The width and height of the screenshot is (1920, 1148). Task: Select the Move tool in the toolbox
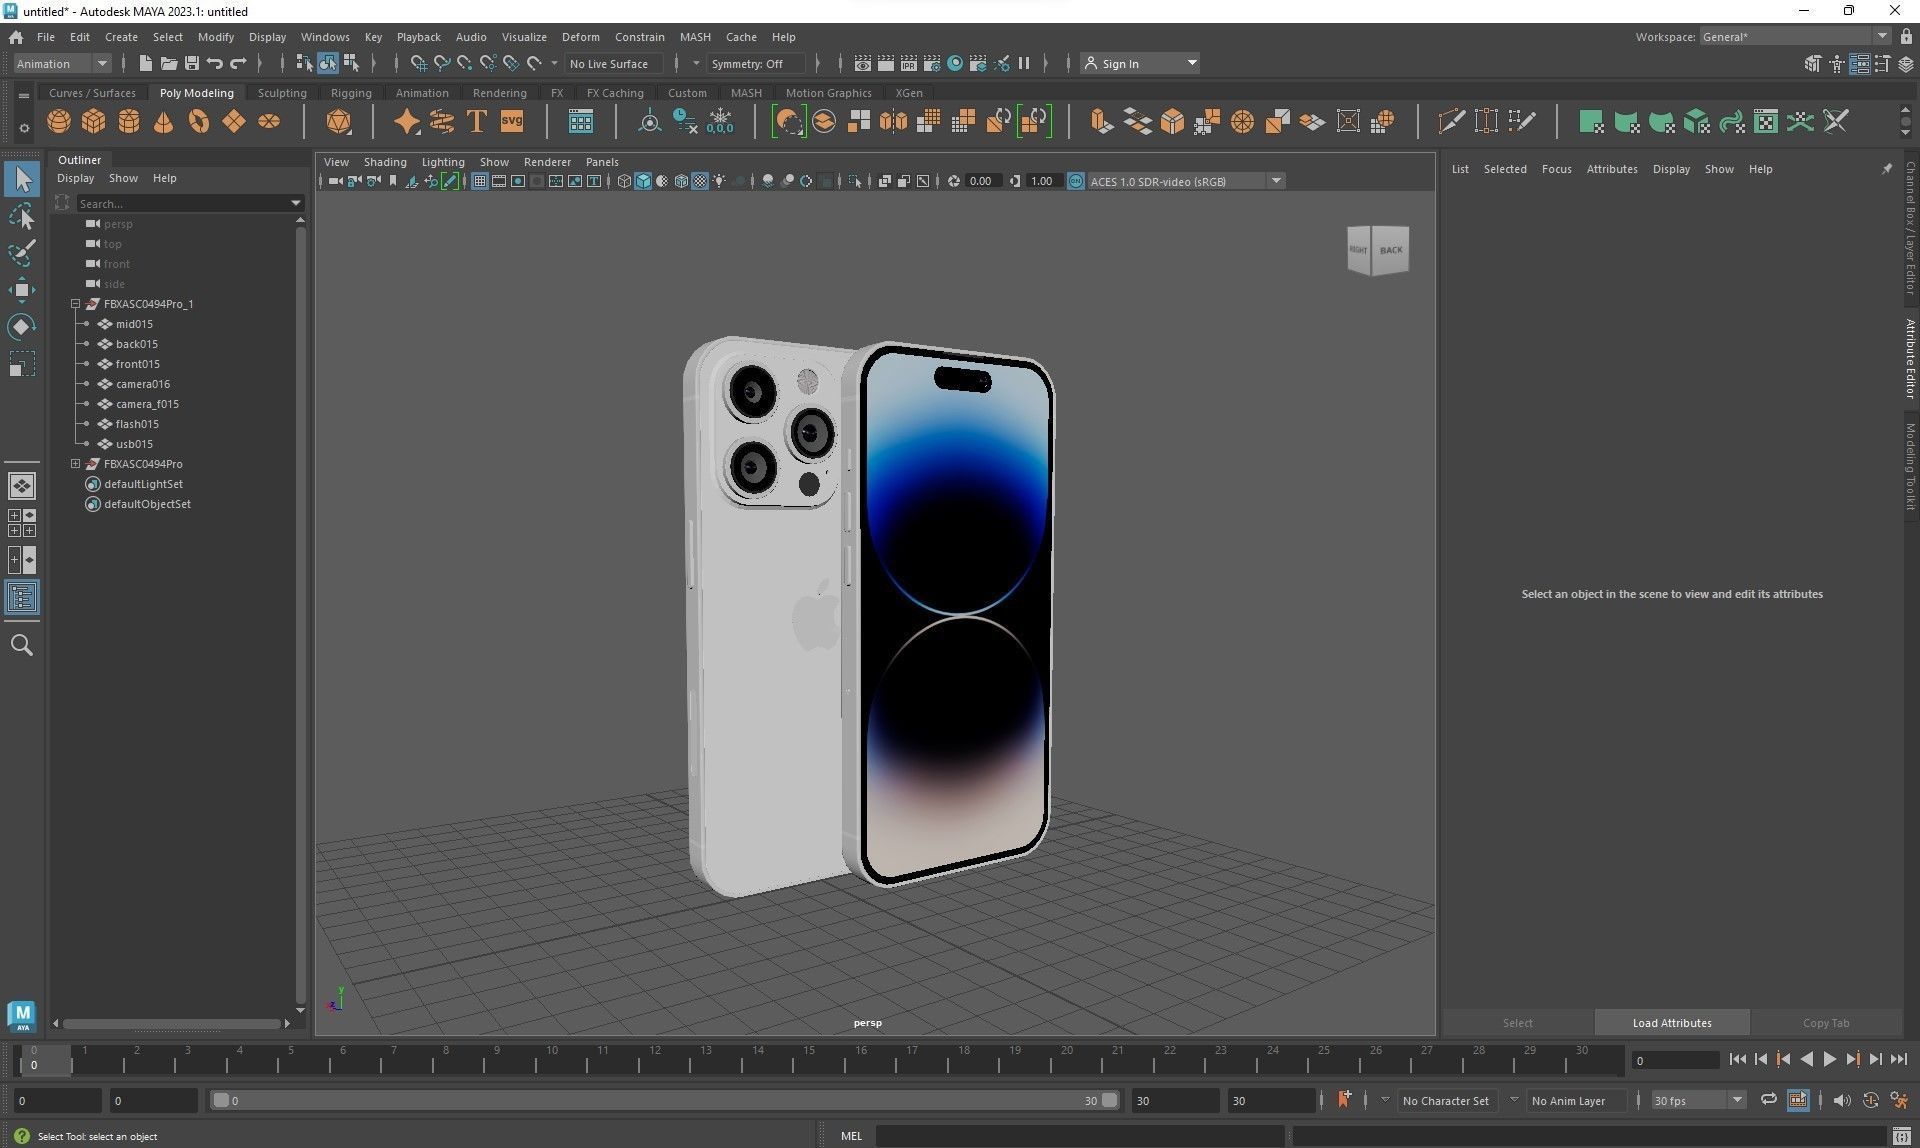pyautogui.click(x=22, y=290)
